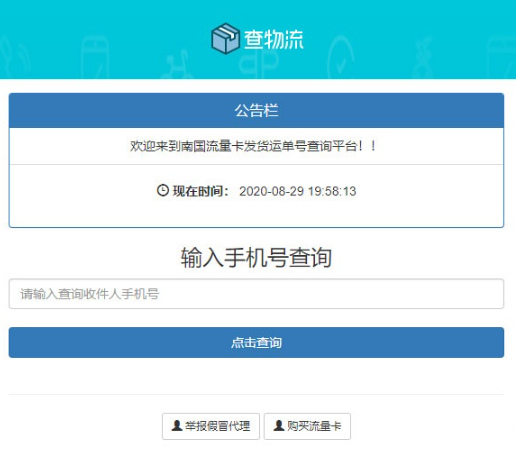Click the 公告栏 panel heading
The height and width of the screenshot is (453, 516).
(x=256, y=110)
